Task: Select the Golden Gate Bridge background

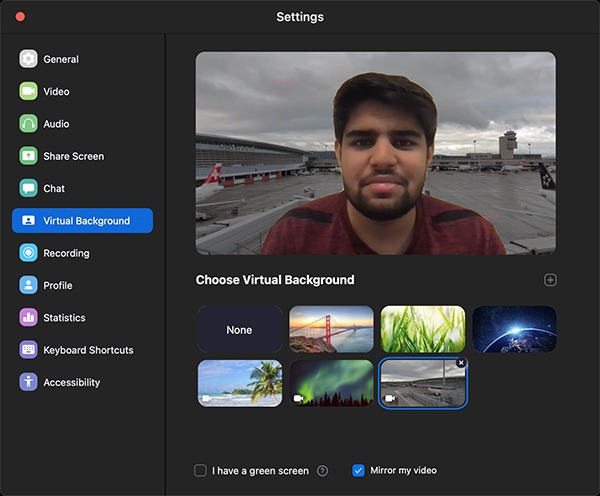Action: click(x=331, y=330)
